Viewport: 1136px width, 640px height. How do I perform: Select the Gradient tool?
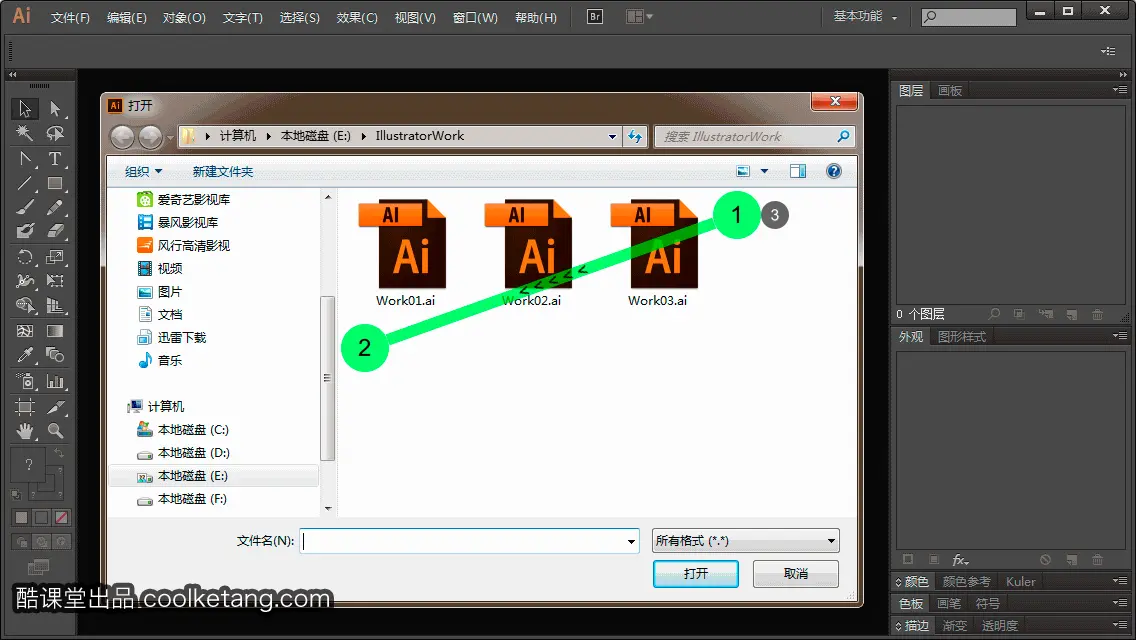55,331
